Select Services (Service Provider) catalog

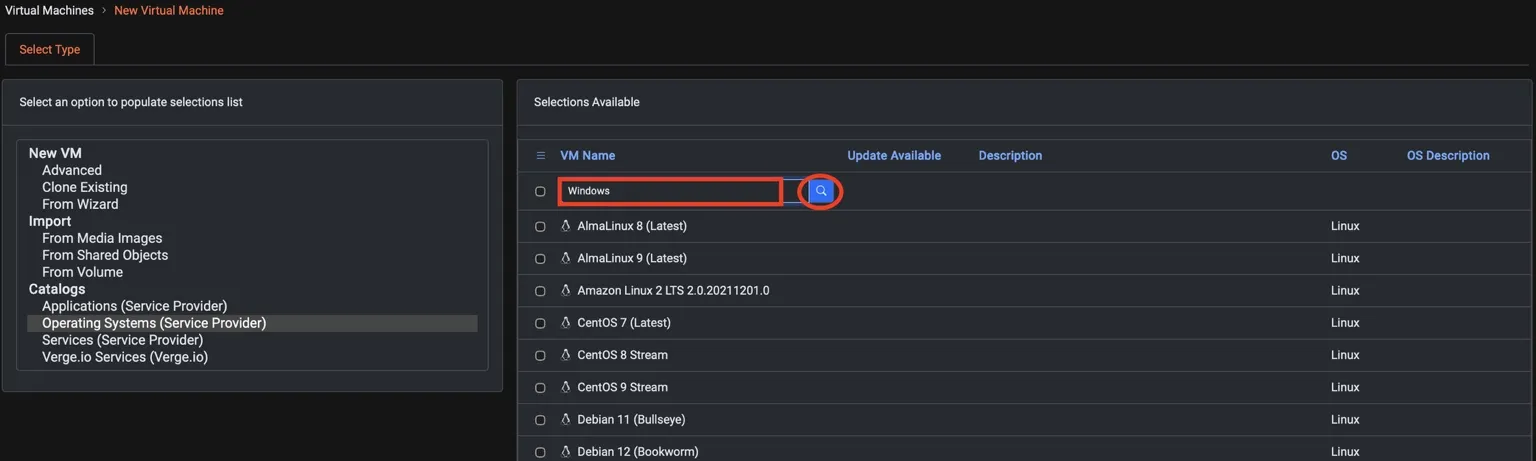point(123,340)
